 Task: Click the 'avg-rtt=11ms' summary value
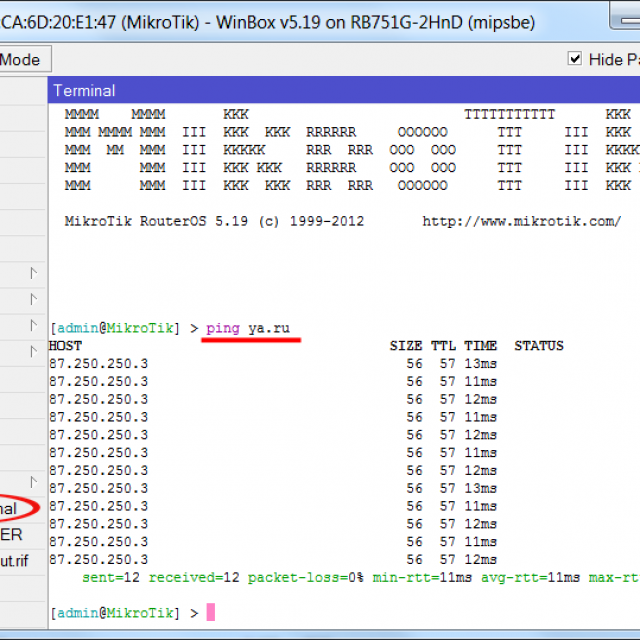[x=530, y=578]
